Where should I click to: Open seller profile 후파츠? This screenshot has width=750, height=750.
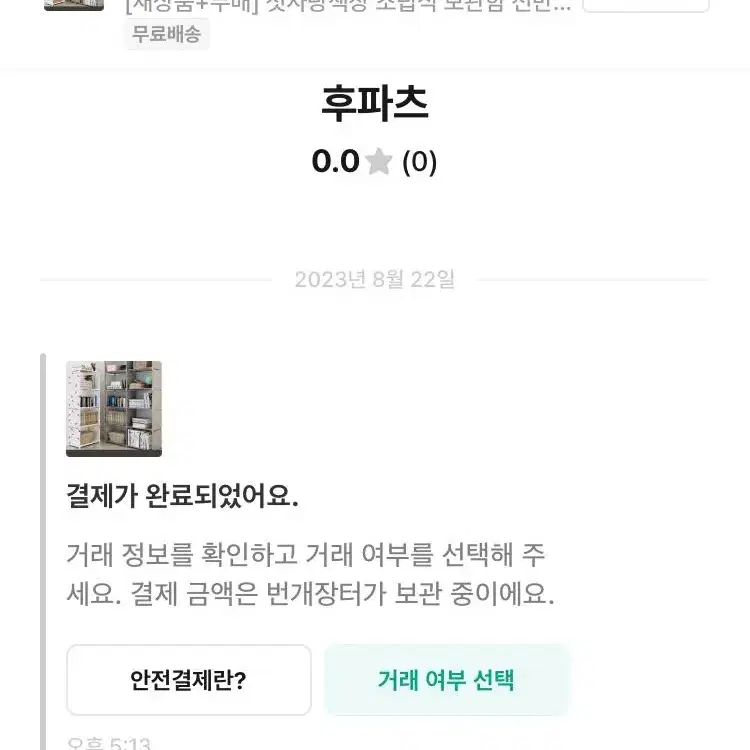(375, 103)
